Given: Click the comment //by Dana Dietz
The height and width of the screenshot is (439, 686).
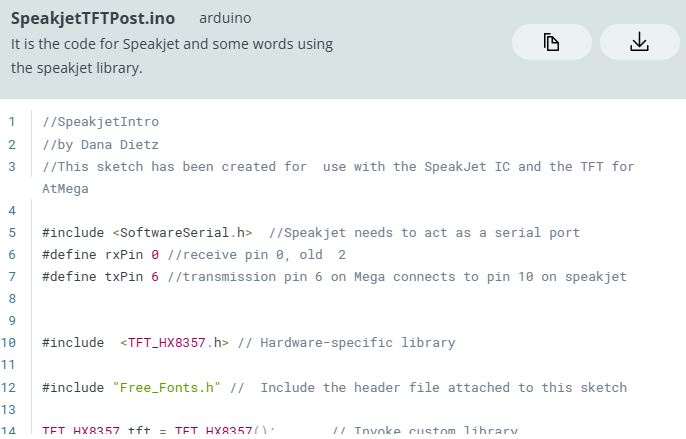Looking at the screenshot, I should click(x=101, y=144).
